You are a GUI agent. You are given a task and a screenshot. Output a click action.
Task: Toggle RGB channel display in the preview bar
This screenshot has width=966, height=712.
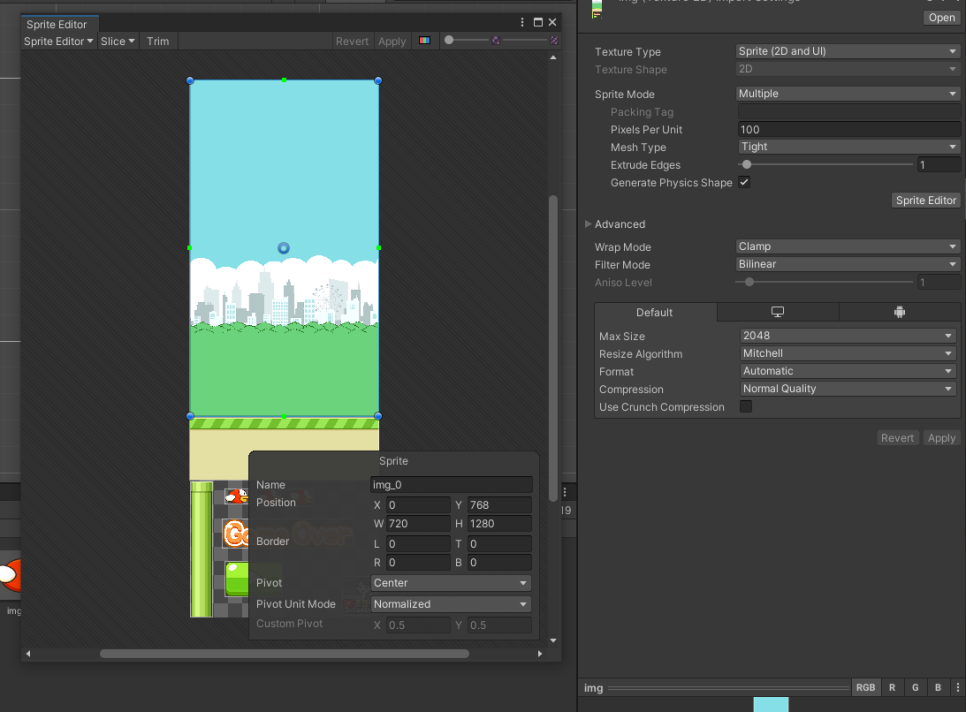coord(865,687)
